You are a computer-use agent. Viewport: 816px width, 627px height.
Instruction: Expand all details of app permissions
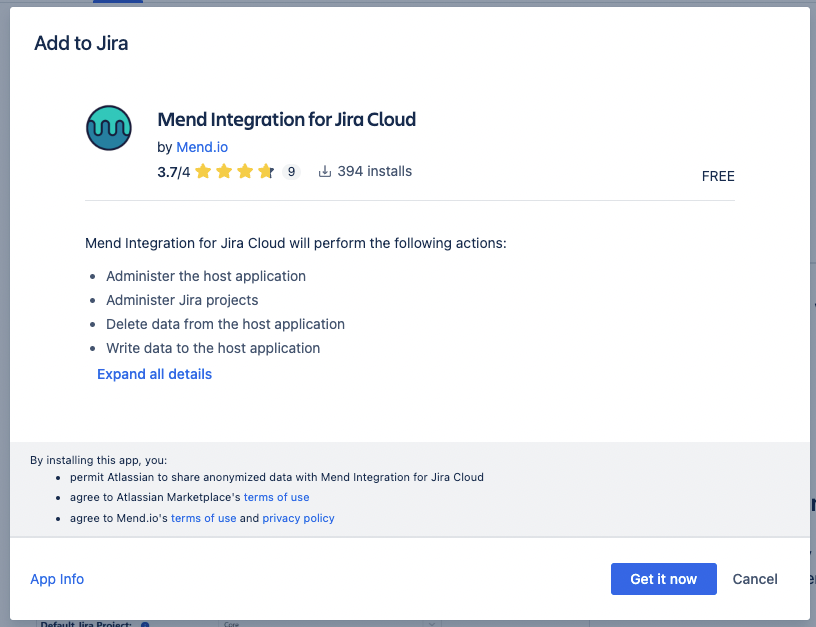pyautogui.click(x=154, y=373)
